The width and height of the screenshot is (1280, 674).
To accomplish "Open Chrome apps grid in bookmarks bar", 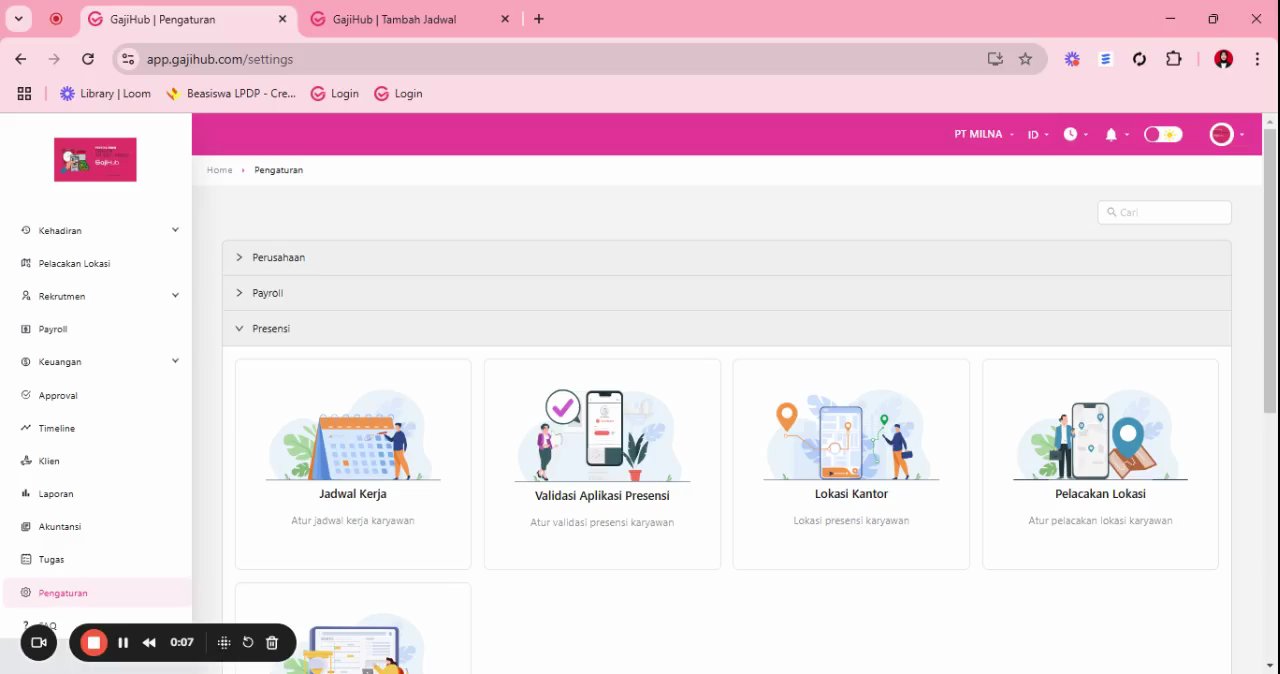I will (x=24, y=93).
